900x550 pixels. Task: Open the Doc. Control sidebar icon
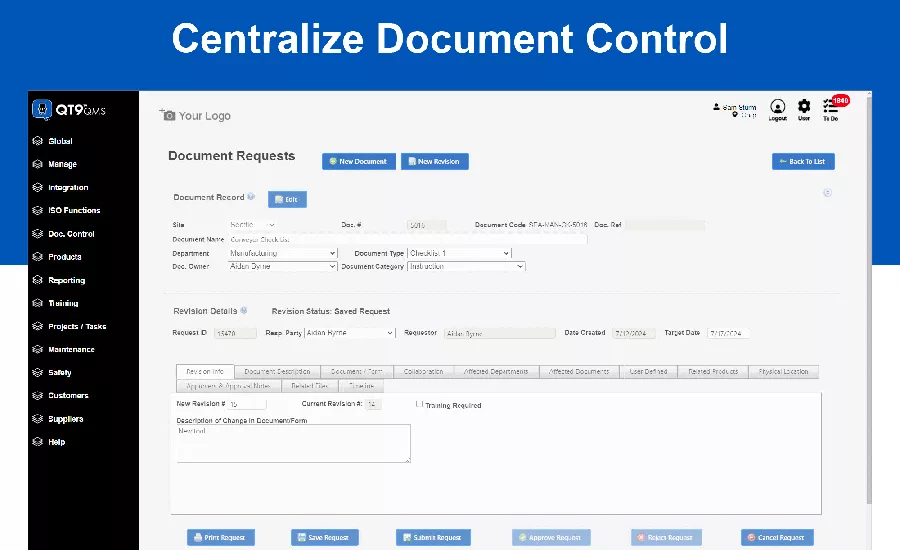pos(38,234)
